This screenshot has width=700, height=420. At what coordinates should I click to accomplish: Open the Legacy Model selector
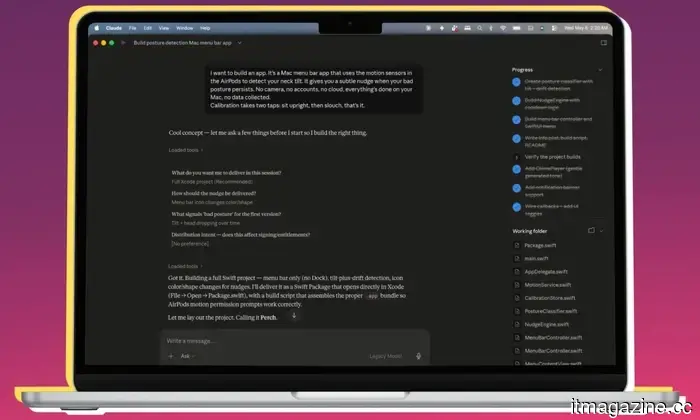(386, 356)
